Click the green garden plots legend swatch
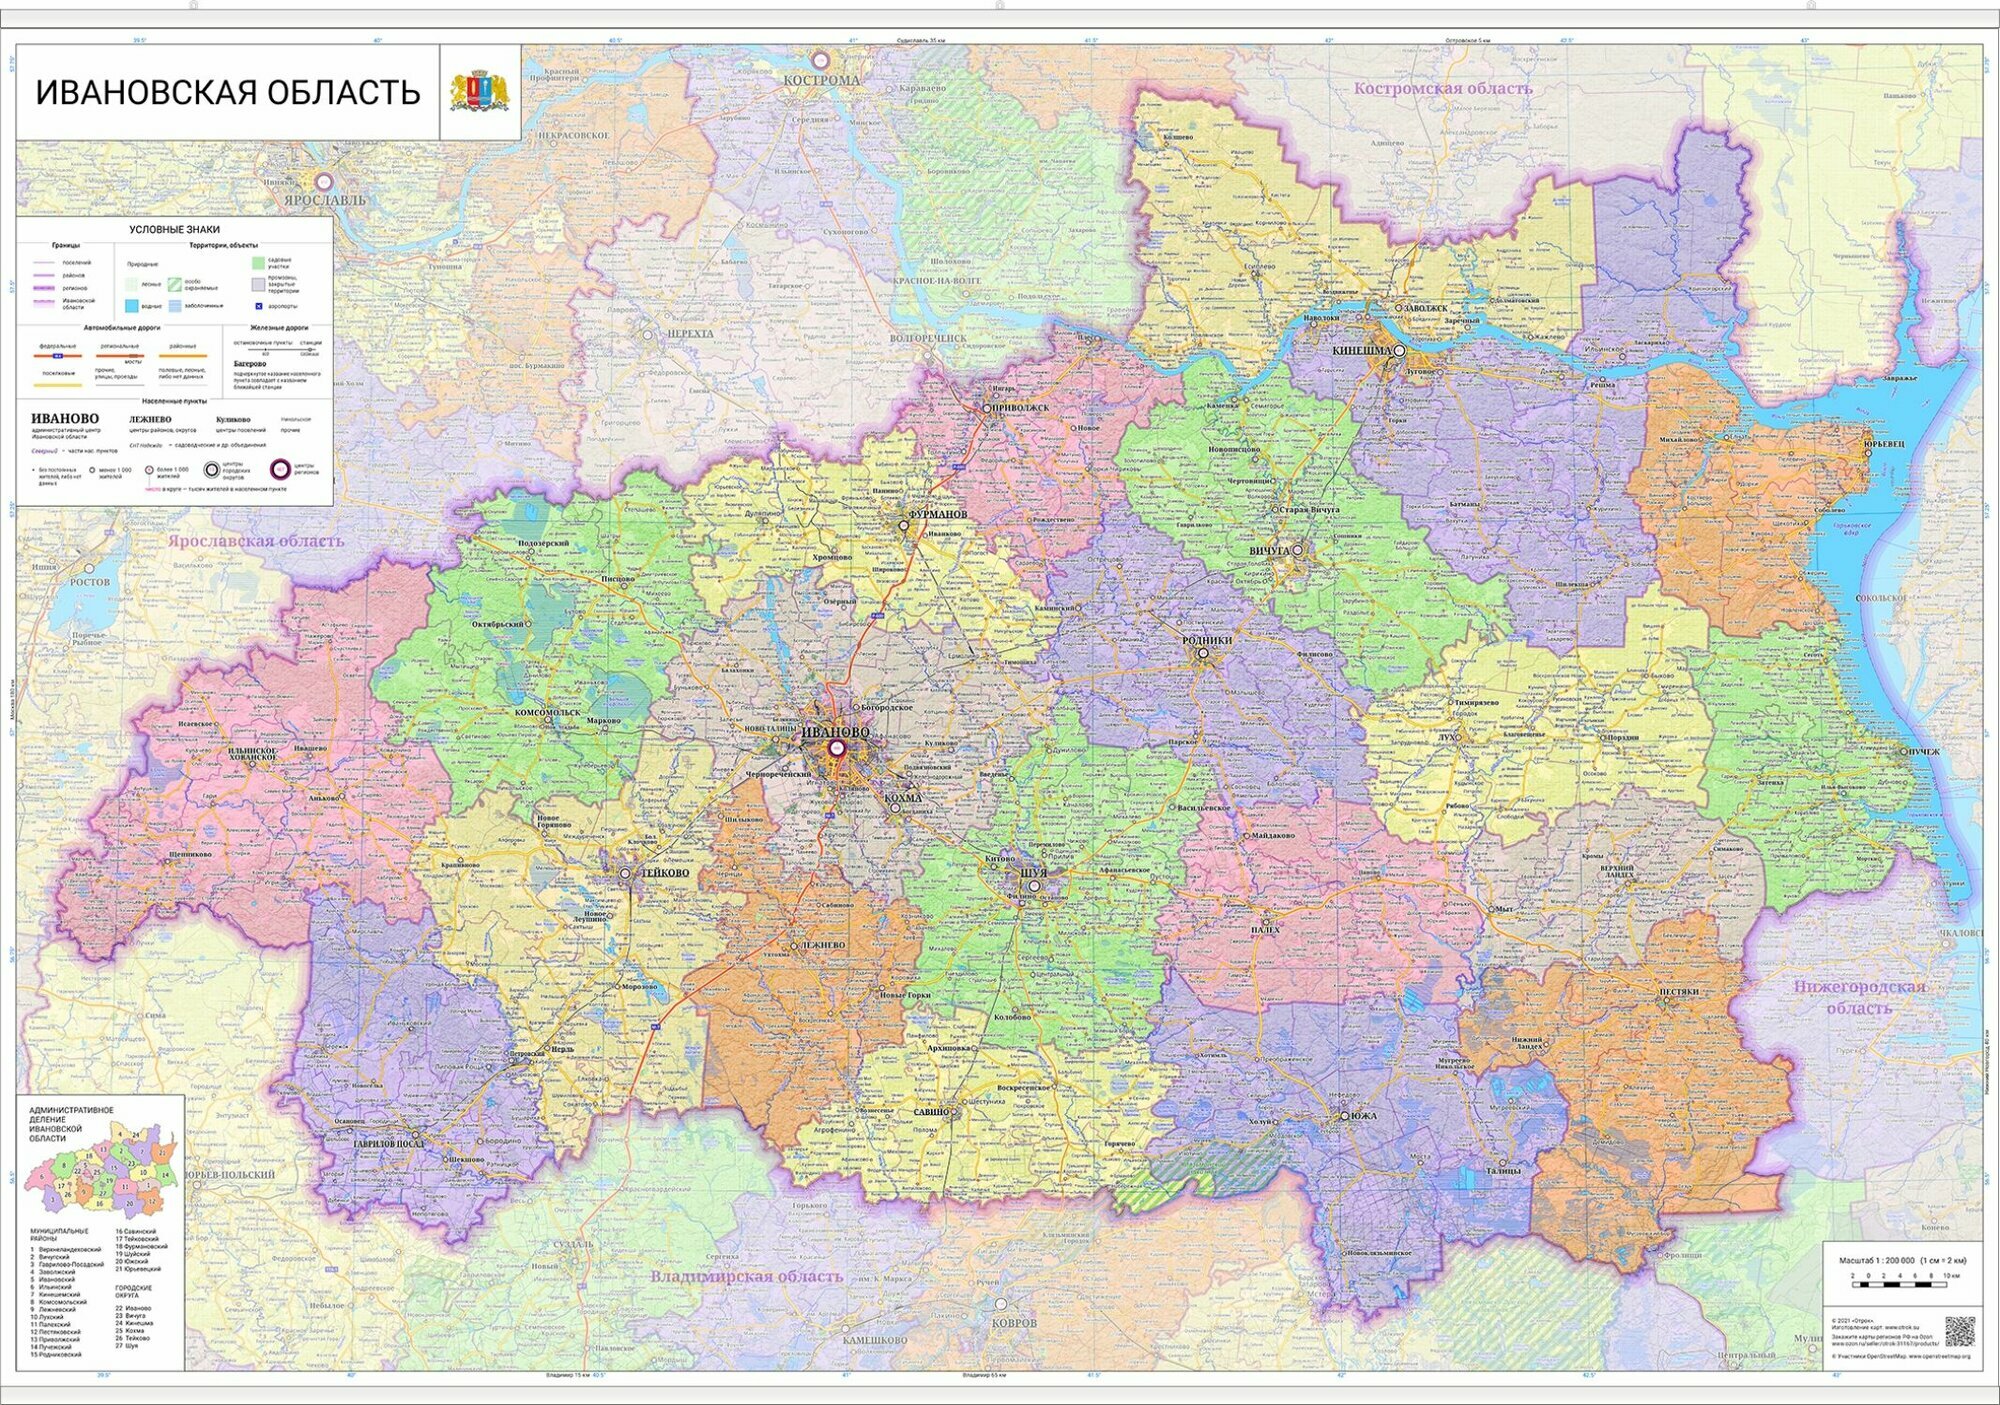Image resolution: width=2000 pixels, height=1405 pixels. [258, 263]
